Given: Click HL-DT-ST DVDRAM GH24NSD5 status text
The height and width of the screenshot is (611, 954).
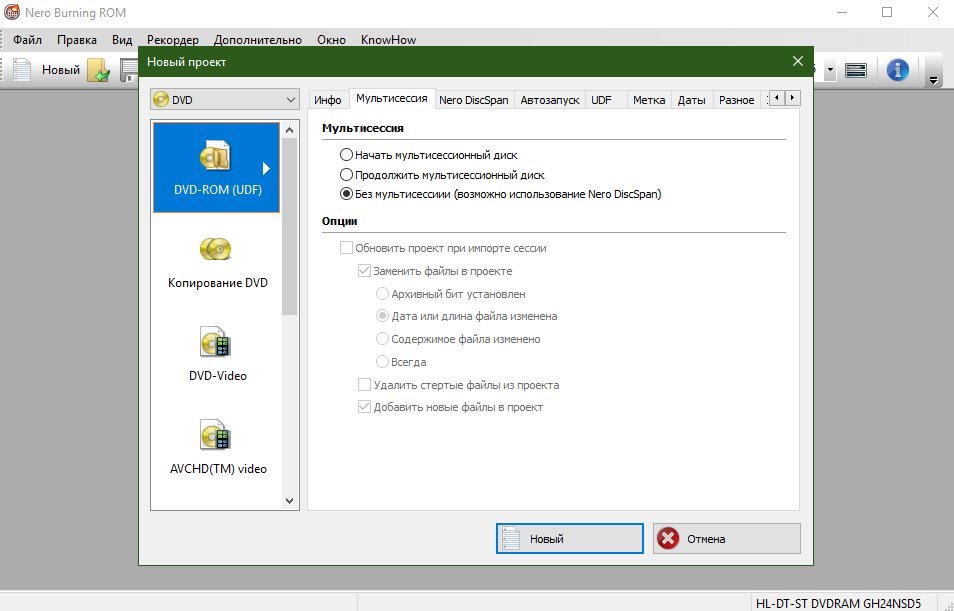Looking at the screenshot, I should point(838,603).
